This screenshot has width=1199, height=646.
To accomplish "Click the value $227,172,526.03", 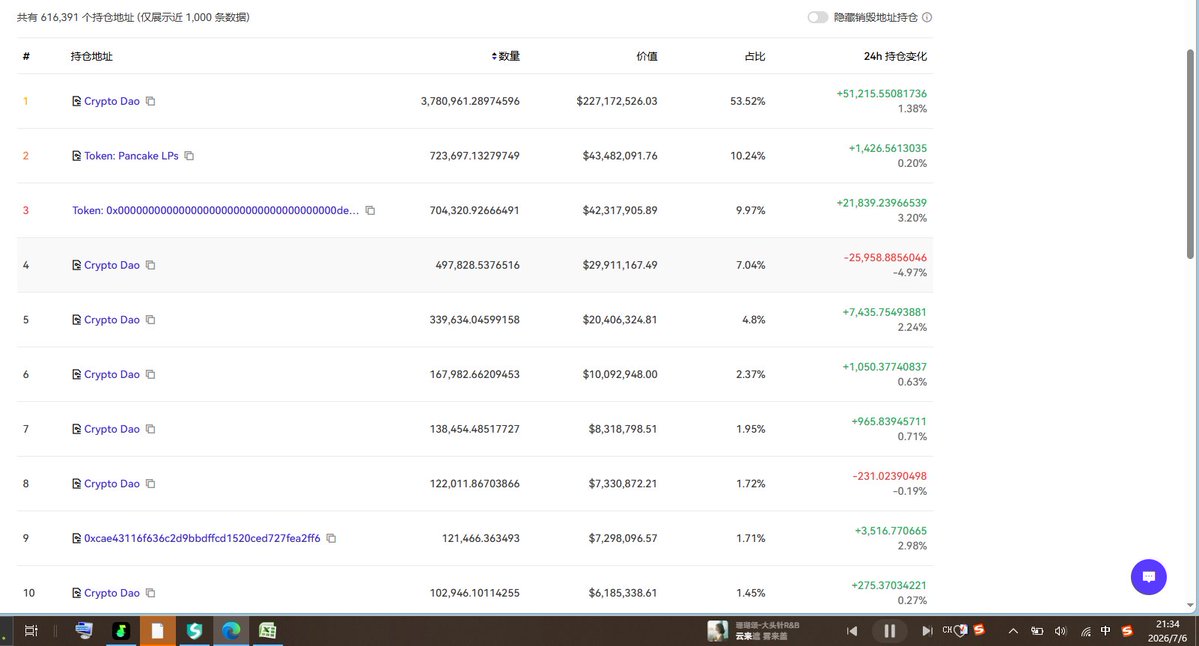I will pos(617,101).
